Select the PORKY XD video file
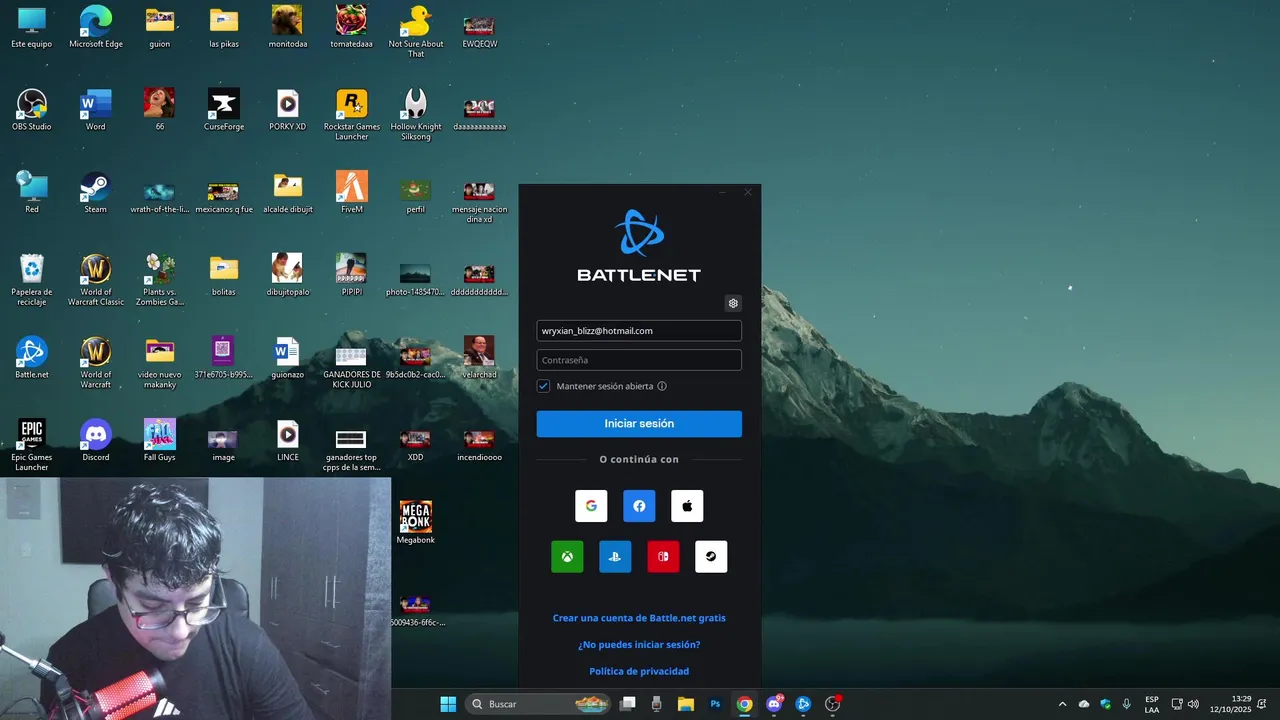Image resolution: width=1280 pixels, height=720 pixels. (288, 111)
